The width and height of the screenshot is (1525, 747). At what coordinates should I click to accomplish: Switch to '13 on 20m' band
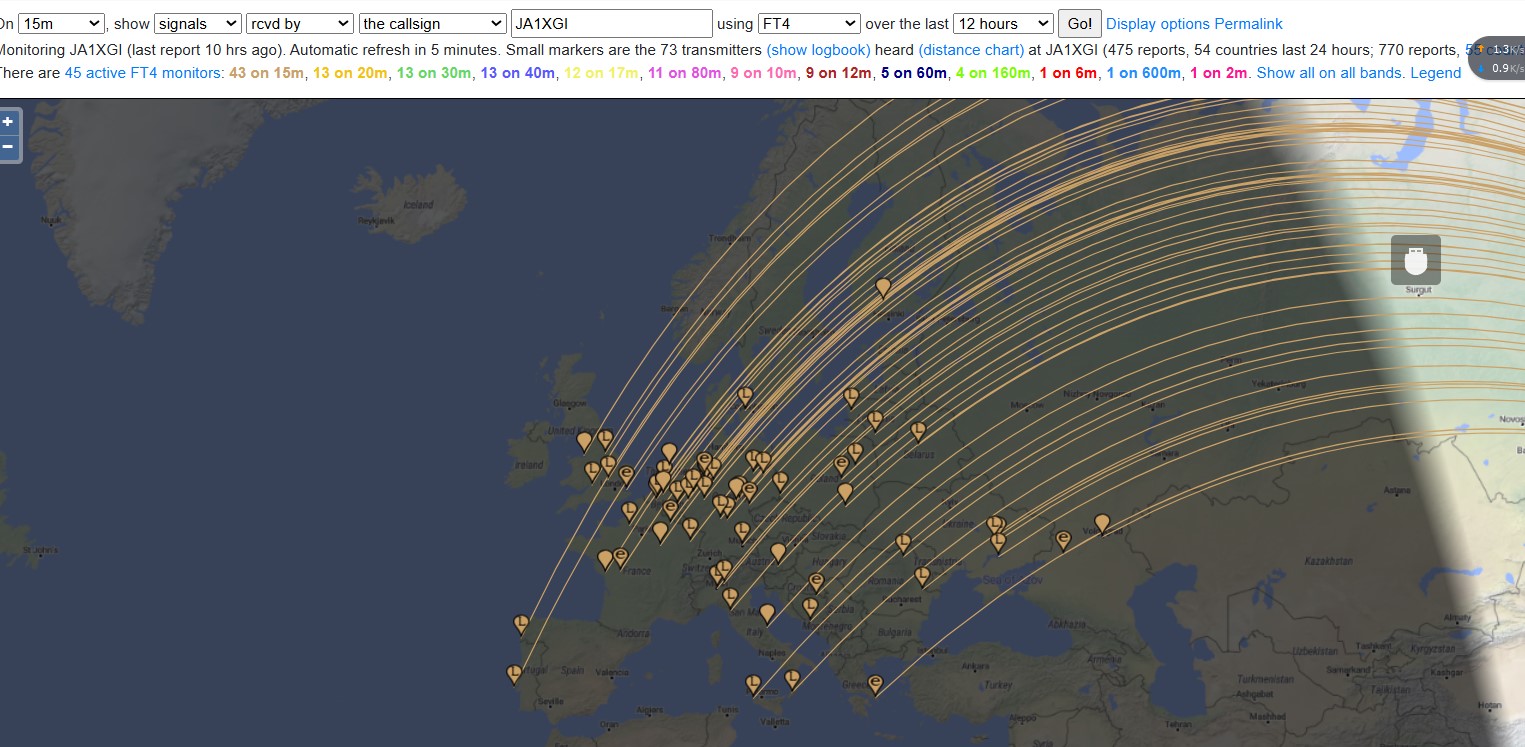click(351, 73)
